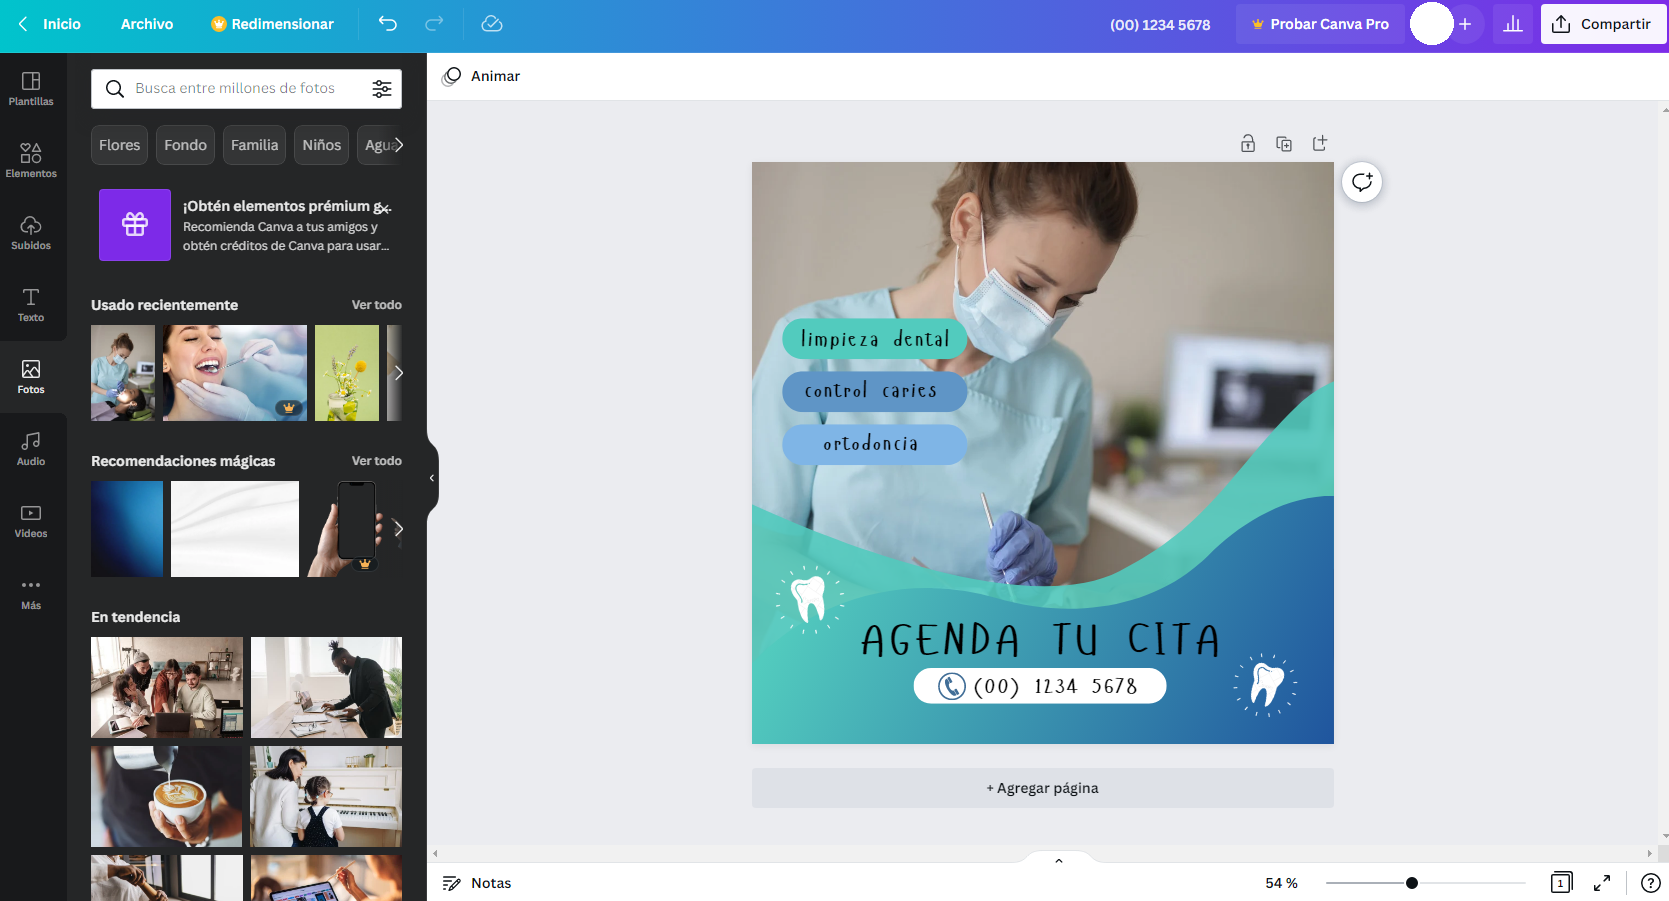
Task: Select the smiling dental checkup photo
Action: pos(235,373)
